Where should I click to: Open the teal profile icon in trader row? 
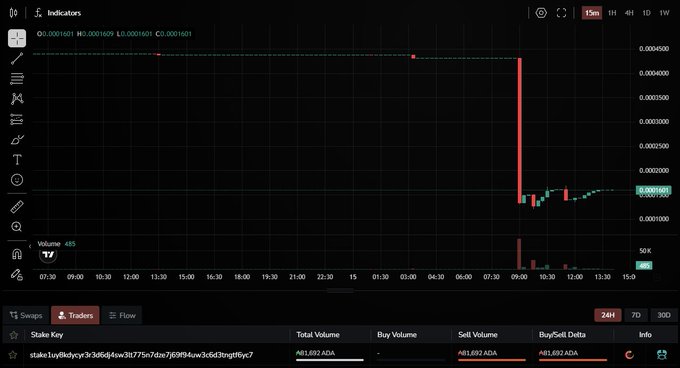coord(662,355)
